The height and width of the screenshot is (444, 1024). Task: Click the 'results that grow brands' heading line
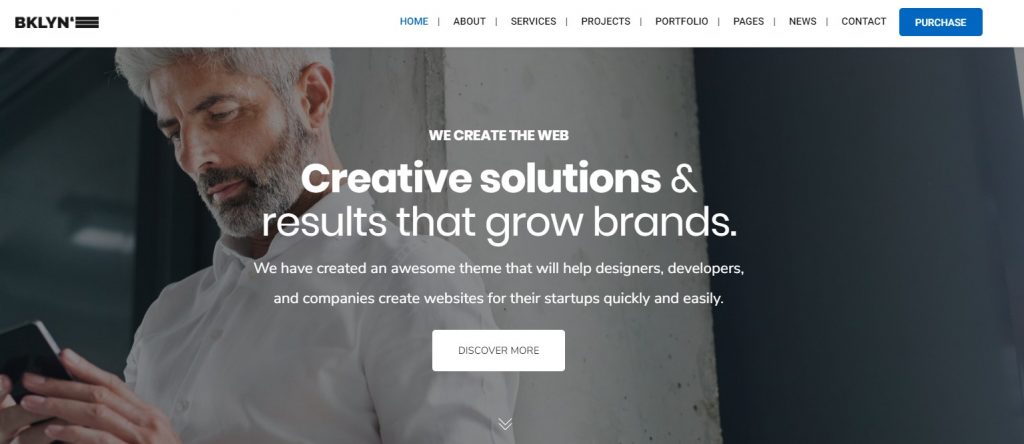pyautogui.click(x=499, y=223)
